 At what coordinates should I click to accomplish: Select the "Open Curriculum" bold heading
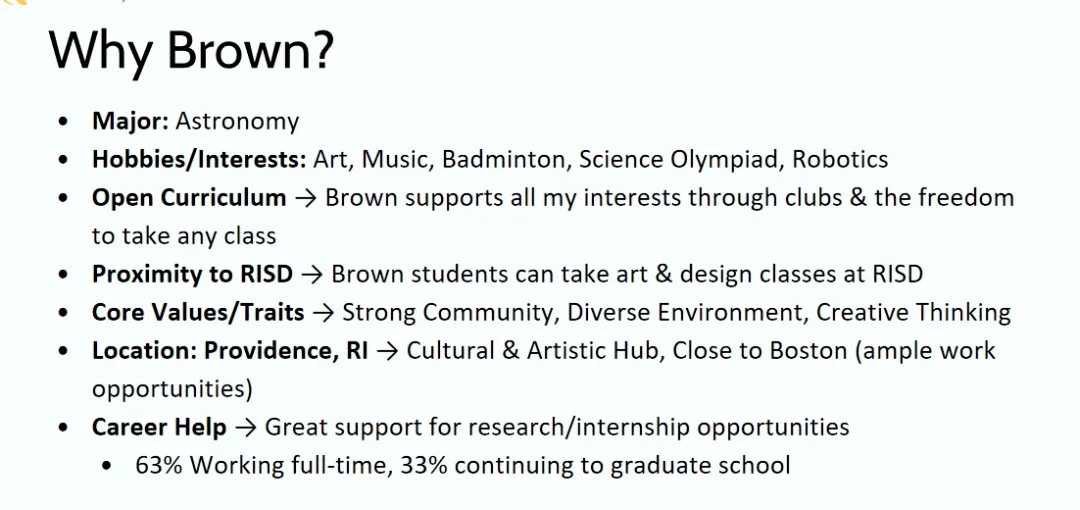(189, 198)
